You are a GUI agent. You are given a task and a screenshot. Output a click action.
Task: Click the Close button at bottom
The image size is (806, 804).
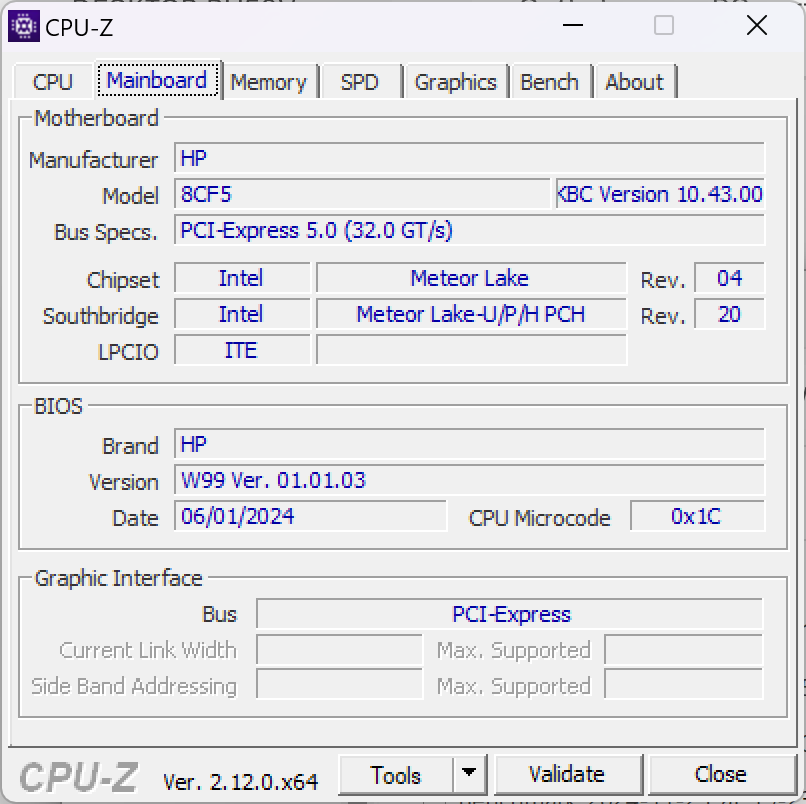point(721,775)
